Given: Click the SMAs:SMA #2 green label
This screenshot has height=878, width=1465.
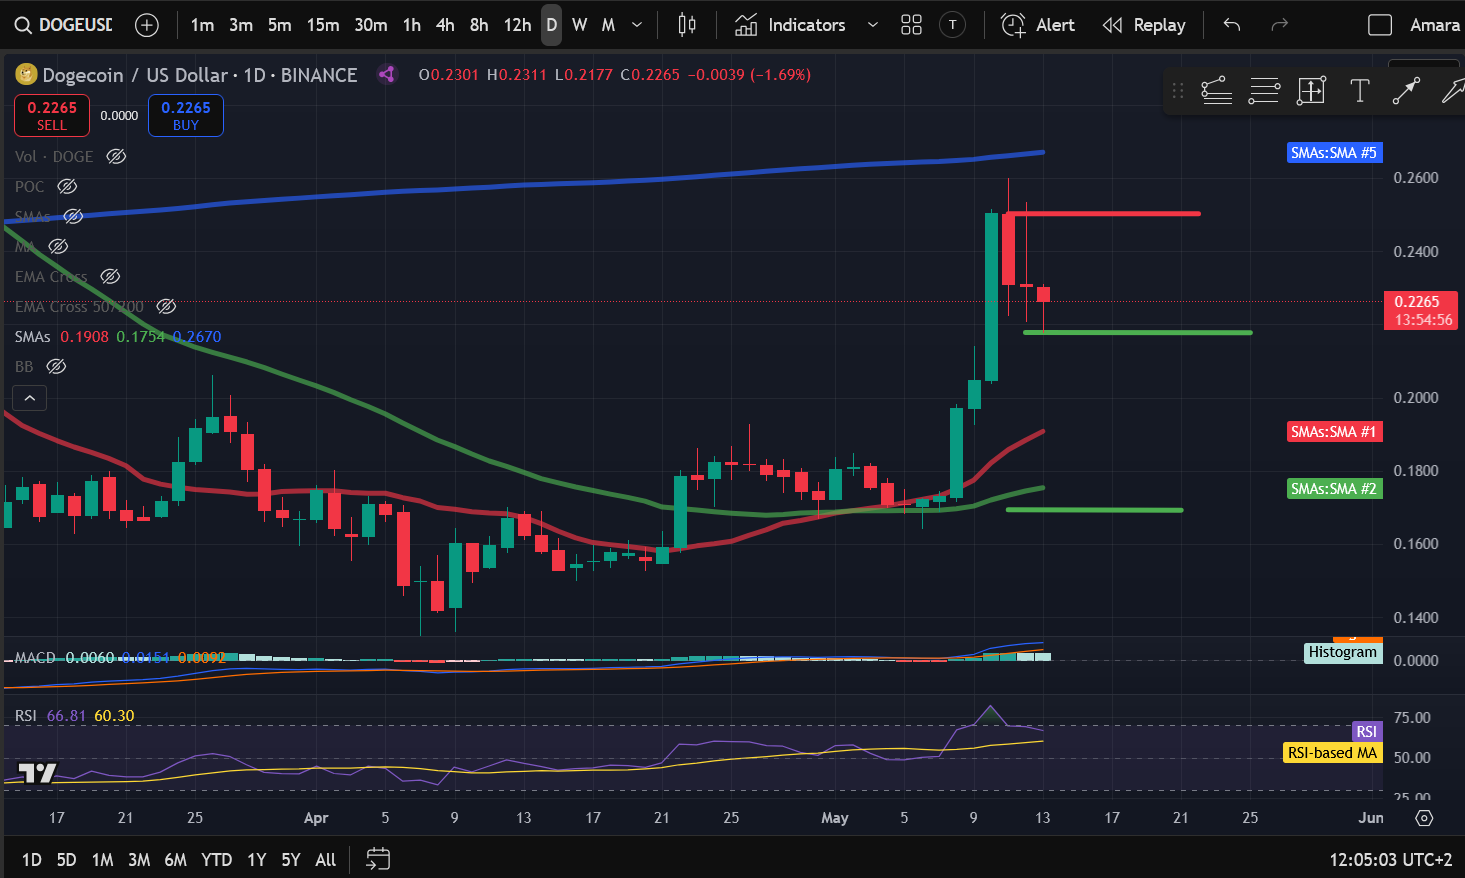Looking at the screenshot, I should pyautogui.click(x=1334, y=489).
